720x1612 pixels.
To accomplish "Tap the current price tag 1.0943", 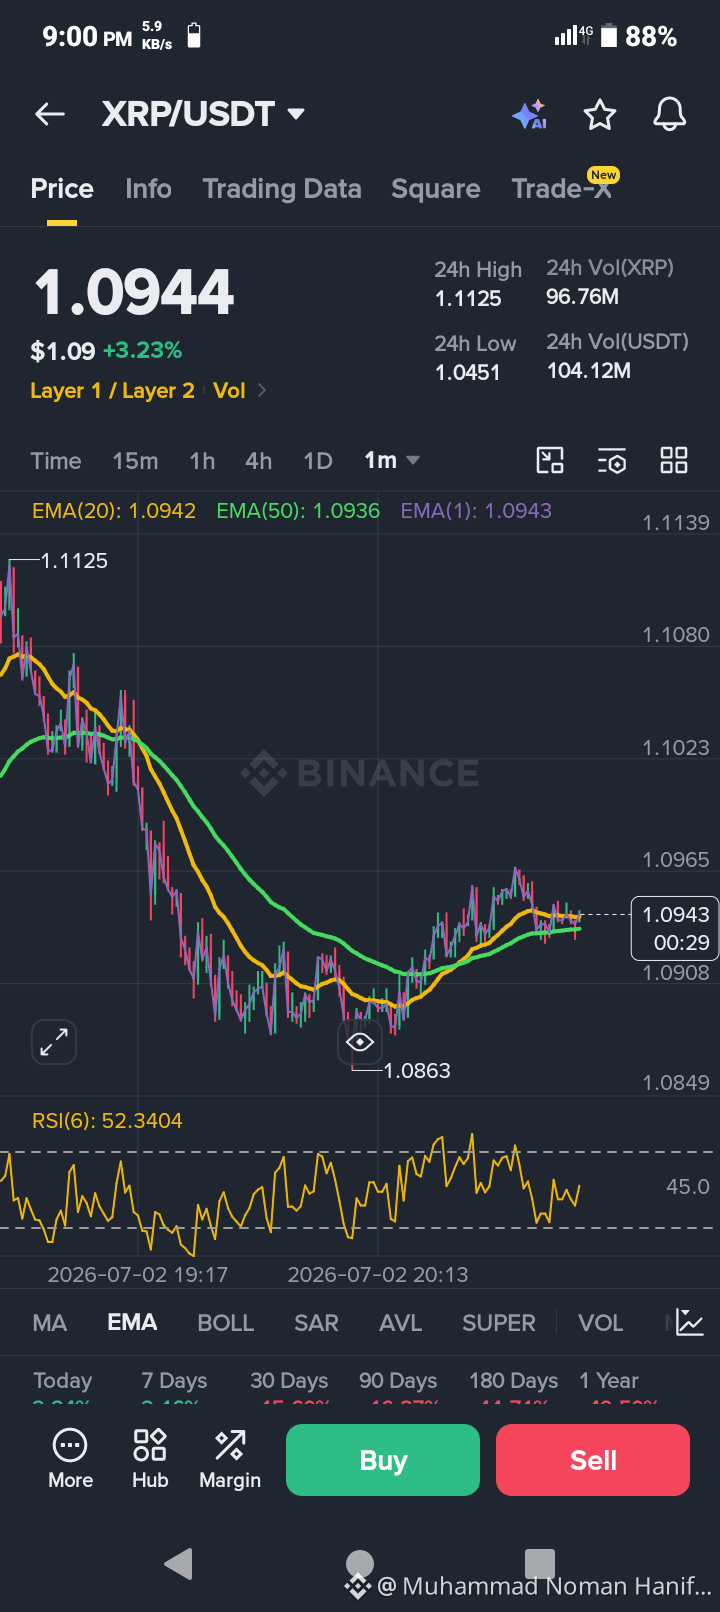I will click(675, 928).
